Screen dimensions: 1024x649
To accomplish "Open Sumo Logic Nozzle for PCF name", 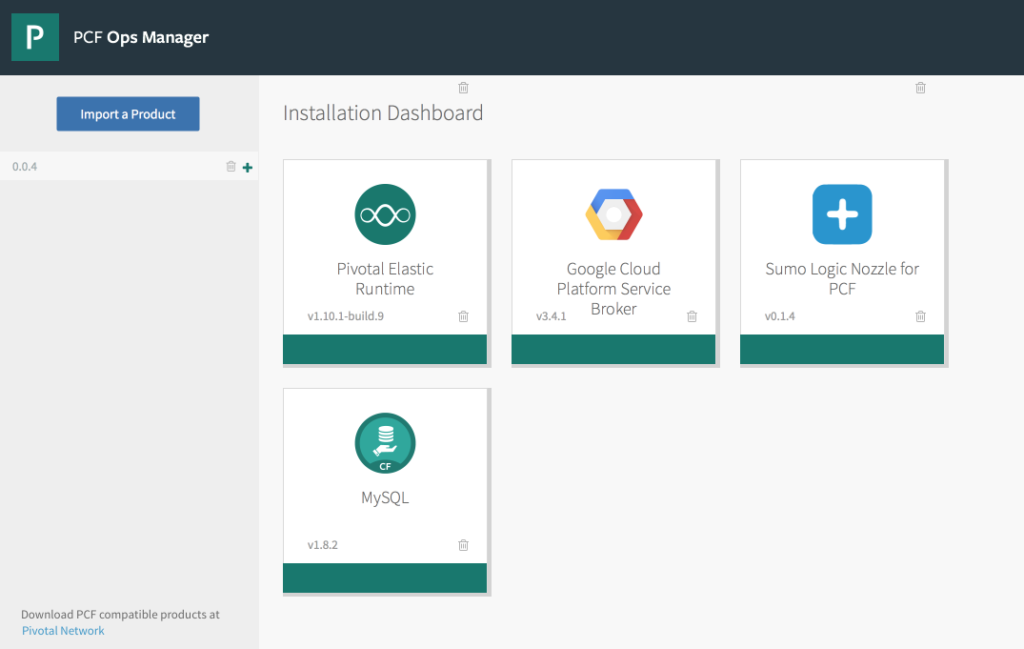I will coord(842,279).
